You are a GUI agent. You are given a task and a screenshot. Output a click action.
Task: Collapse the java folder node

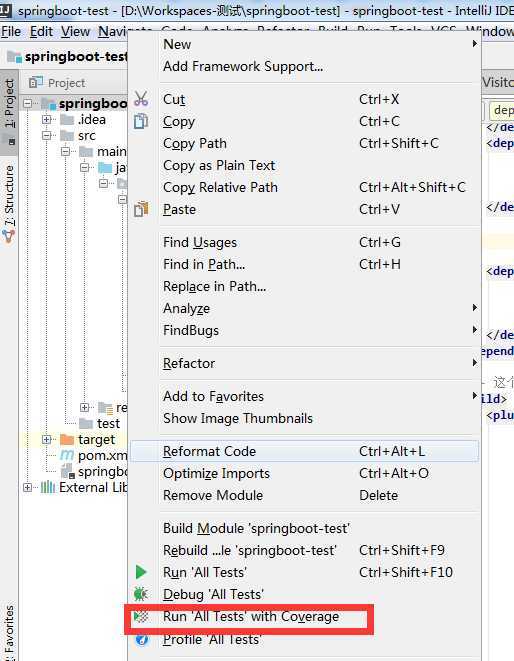84,168
